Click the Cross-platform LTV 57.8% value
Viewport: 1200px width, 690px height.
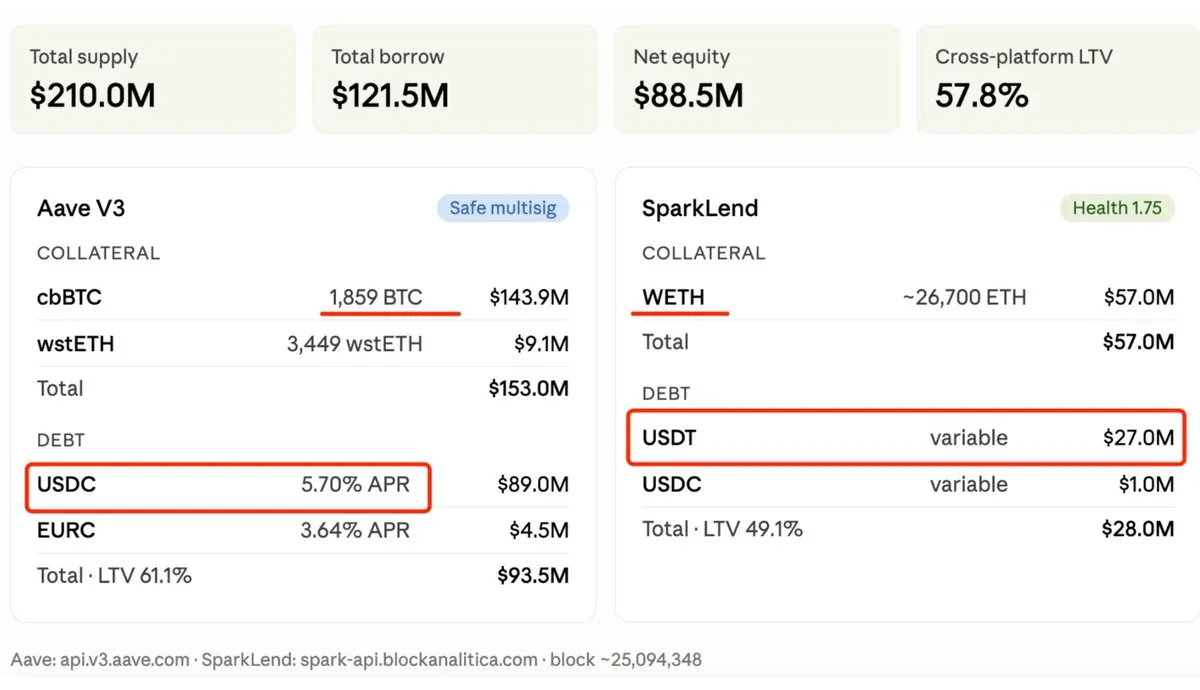pos(982,96)
